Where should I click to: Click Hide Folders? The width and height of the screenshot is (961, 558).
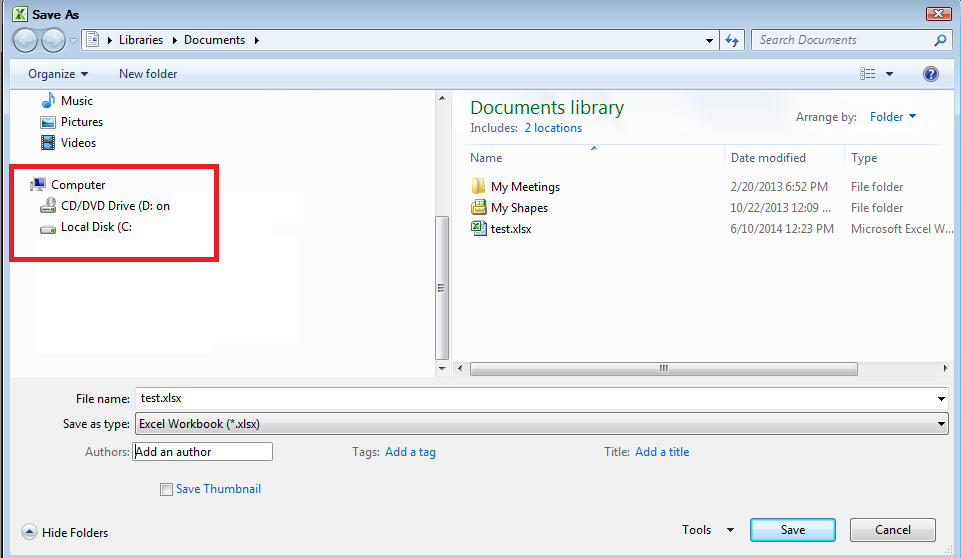(65, 532)
